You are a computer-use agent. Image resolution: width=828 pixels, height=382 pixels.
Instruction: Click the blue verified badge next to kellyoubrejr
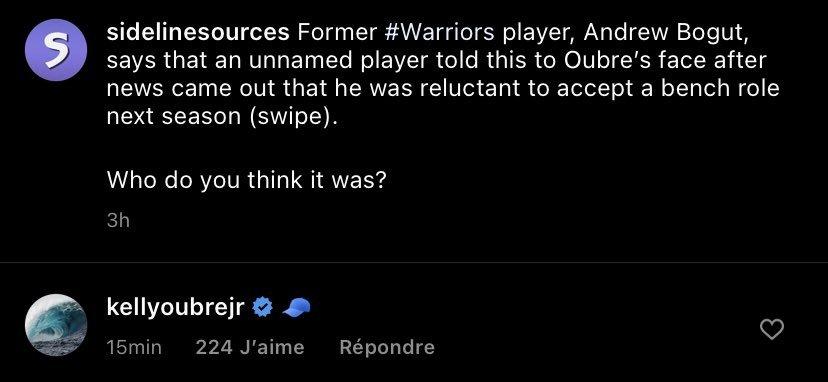pos(262,307)
